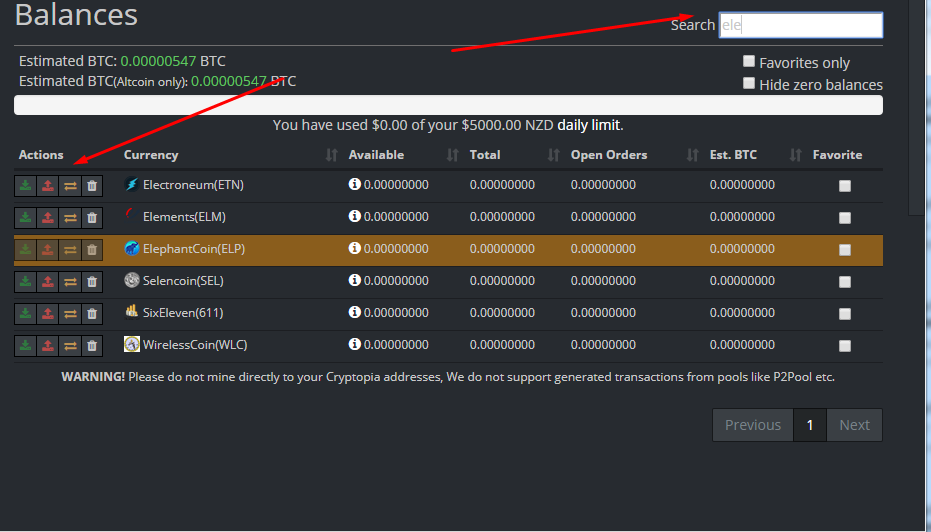The image size is (931, 532).
Task: Click the trash icon in ElephantCoin row
Action: coord(92,249)
